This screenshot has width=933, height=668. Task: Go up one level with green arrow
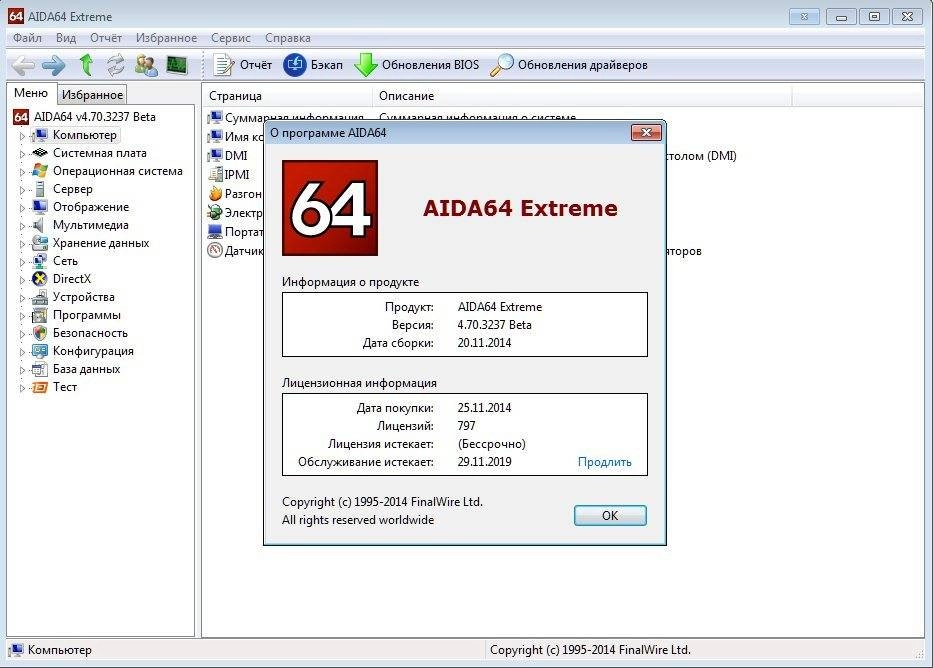pyautogui.click(x=86, y=65)
